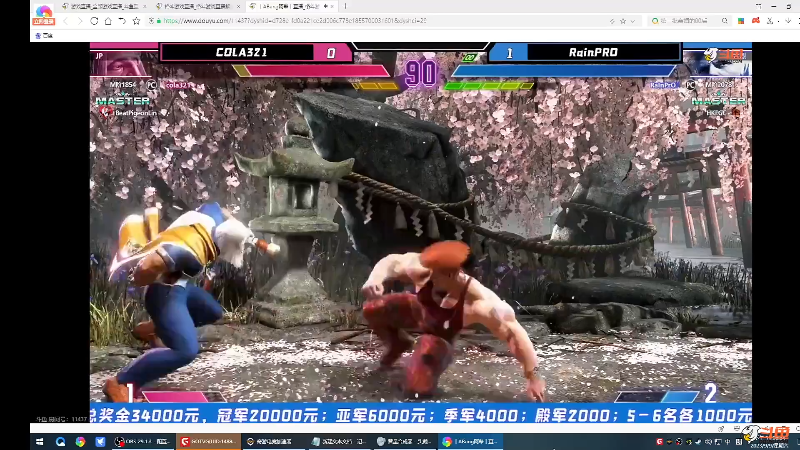Click the blue player two health bar
The height and width of the screenshot is (450, 800).
(564, 71)
